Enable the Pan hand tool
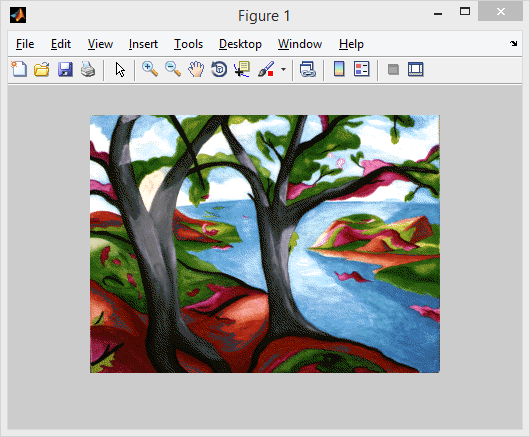This screenshot has width=530, height=437. pyautogui.click(x=196, y=69)
